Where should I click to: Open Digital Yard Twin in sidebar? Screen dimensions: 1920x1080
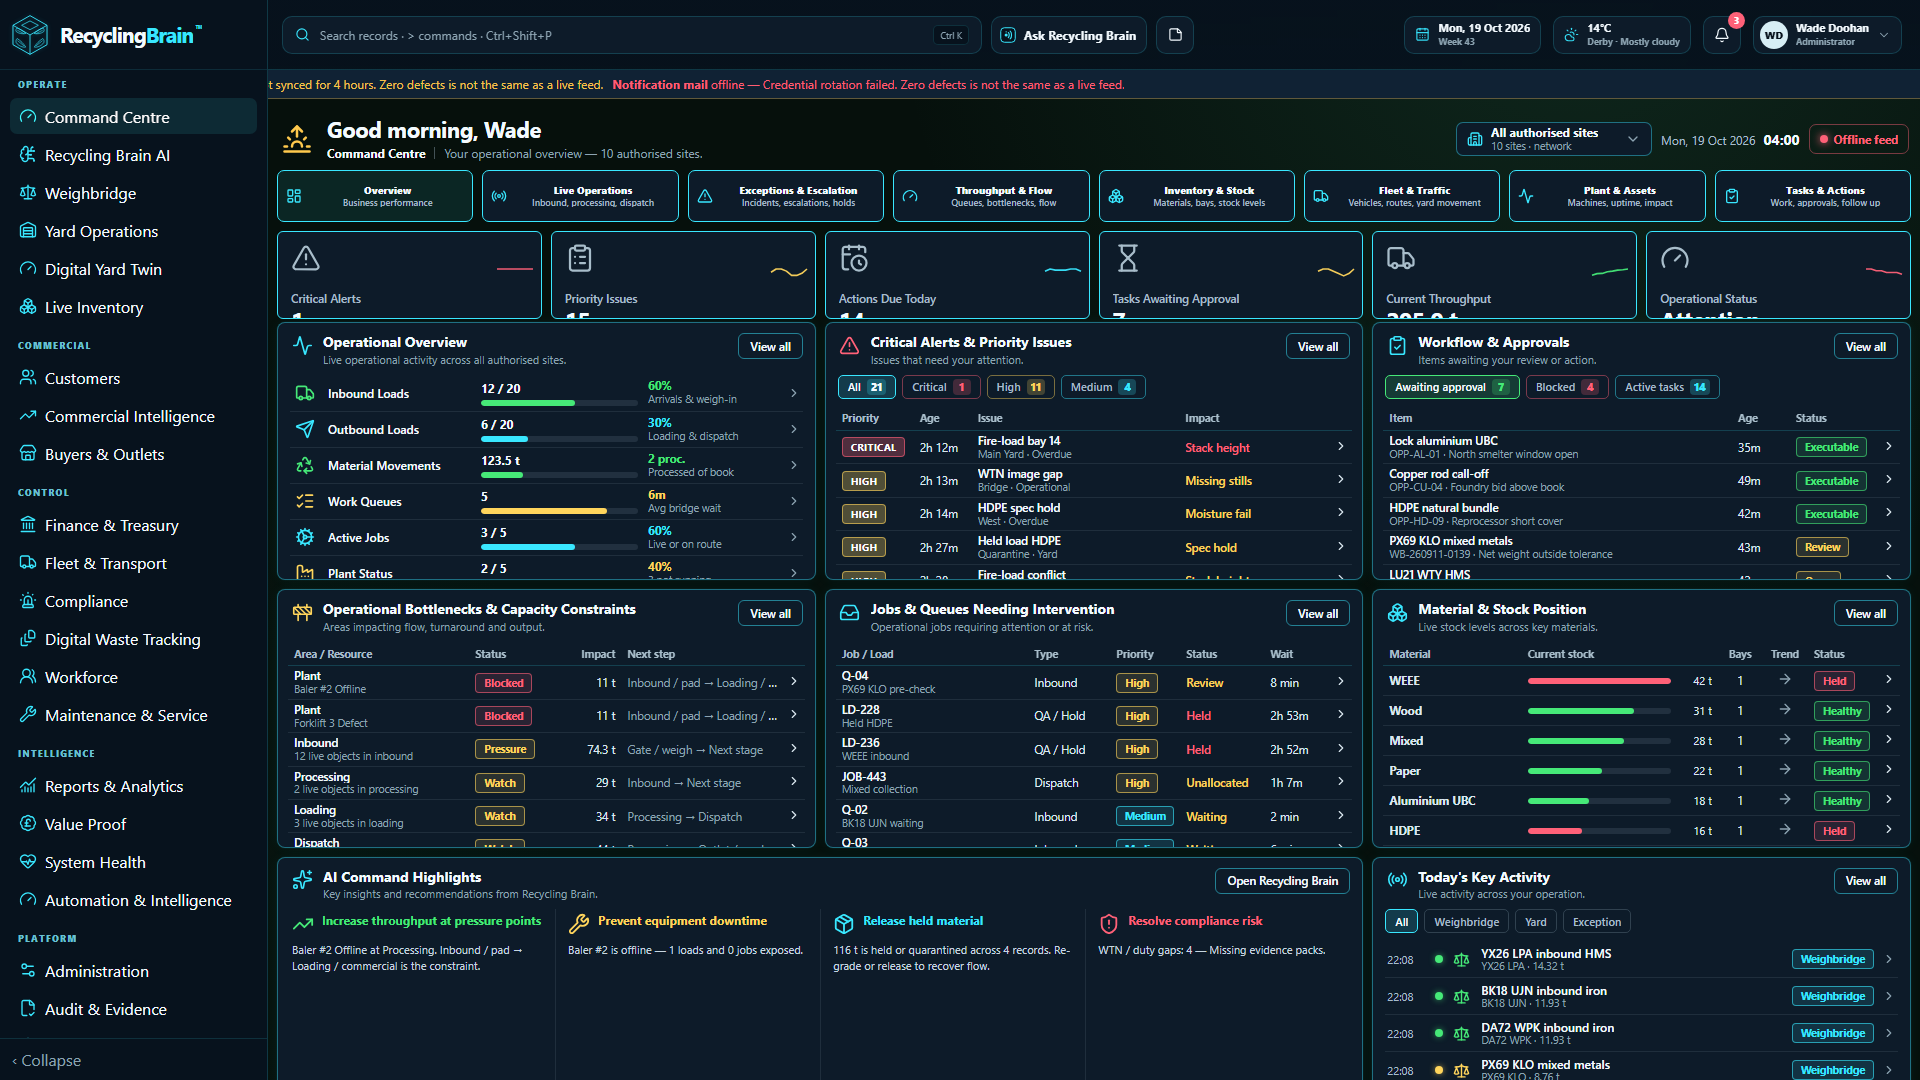pos(133,269)
